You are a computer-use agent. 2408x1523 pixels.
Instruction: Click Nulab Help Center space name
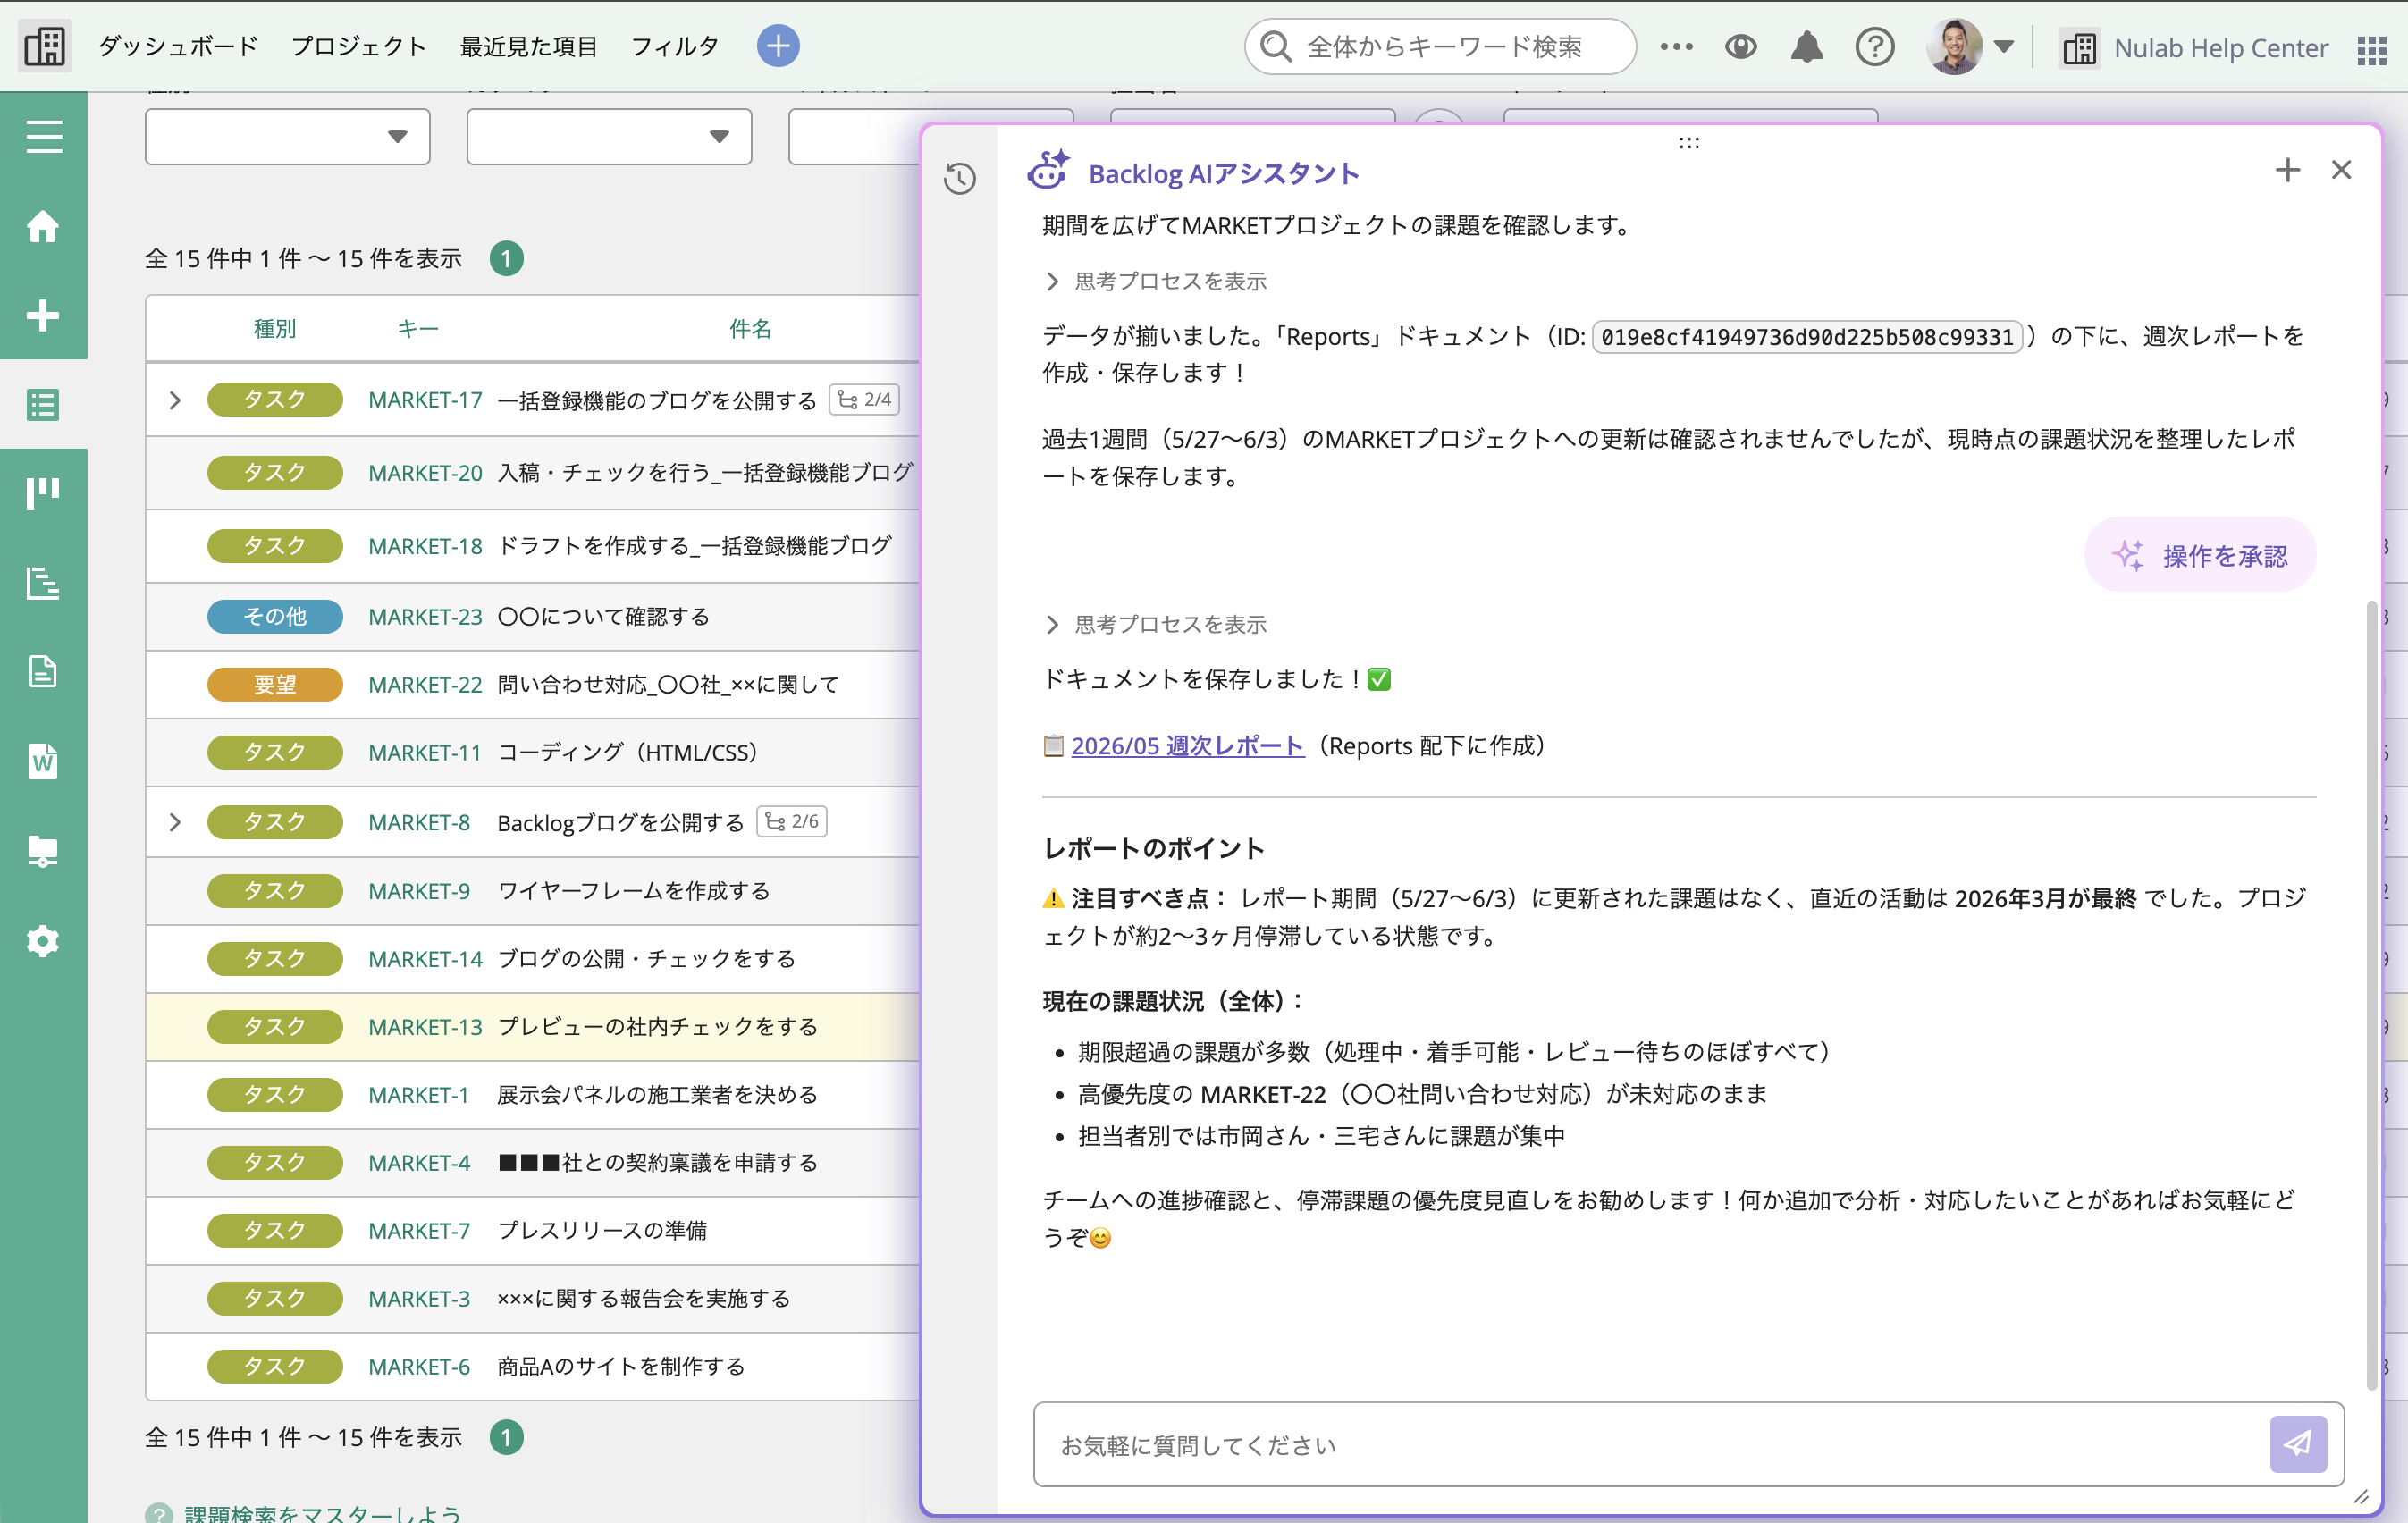2221,48
